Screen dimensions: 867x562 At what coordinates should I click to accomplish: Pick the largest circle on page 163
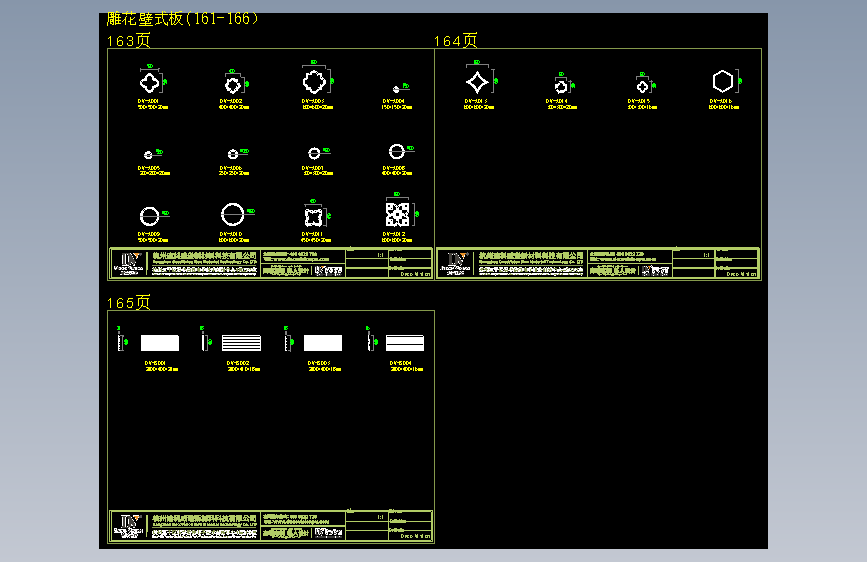click(x=232, y=214)
